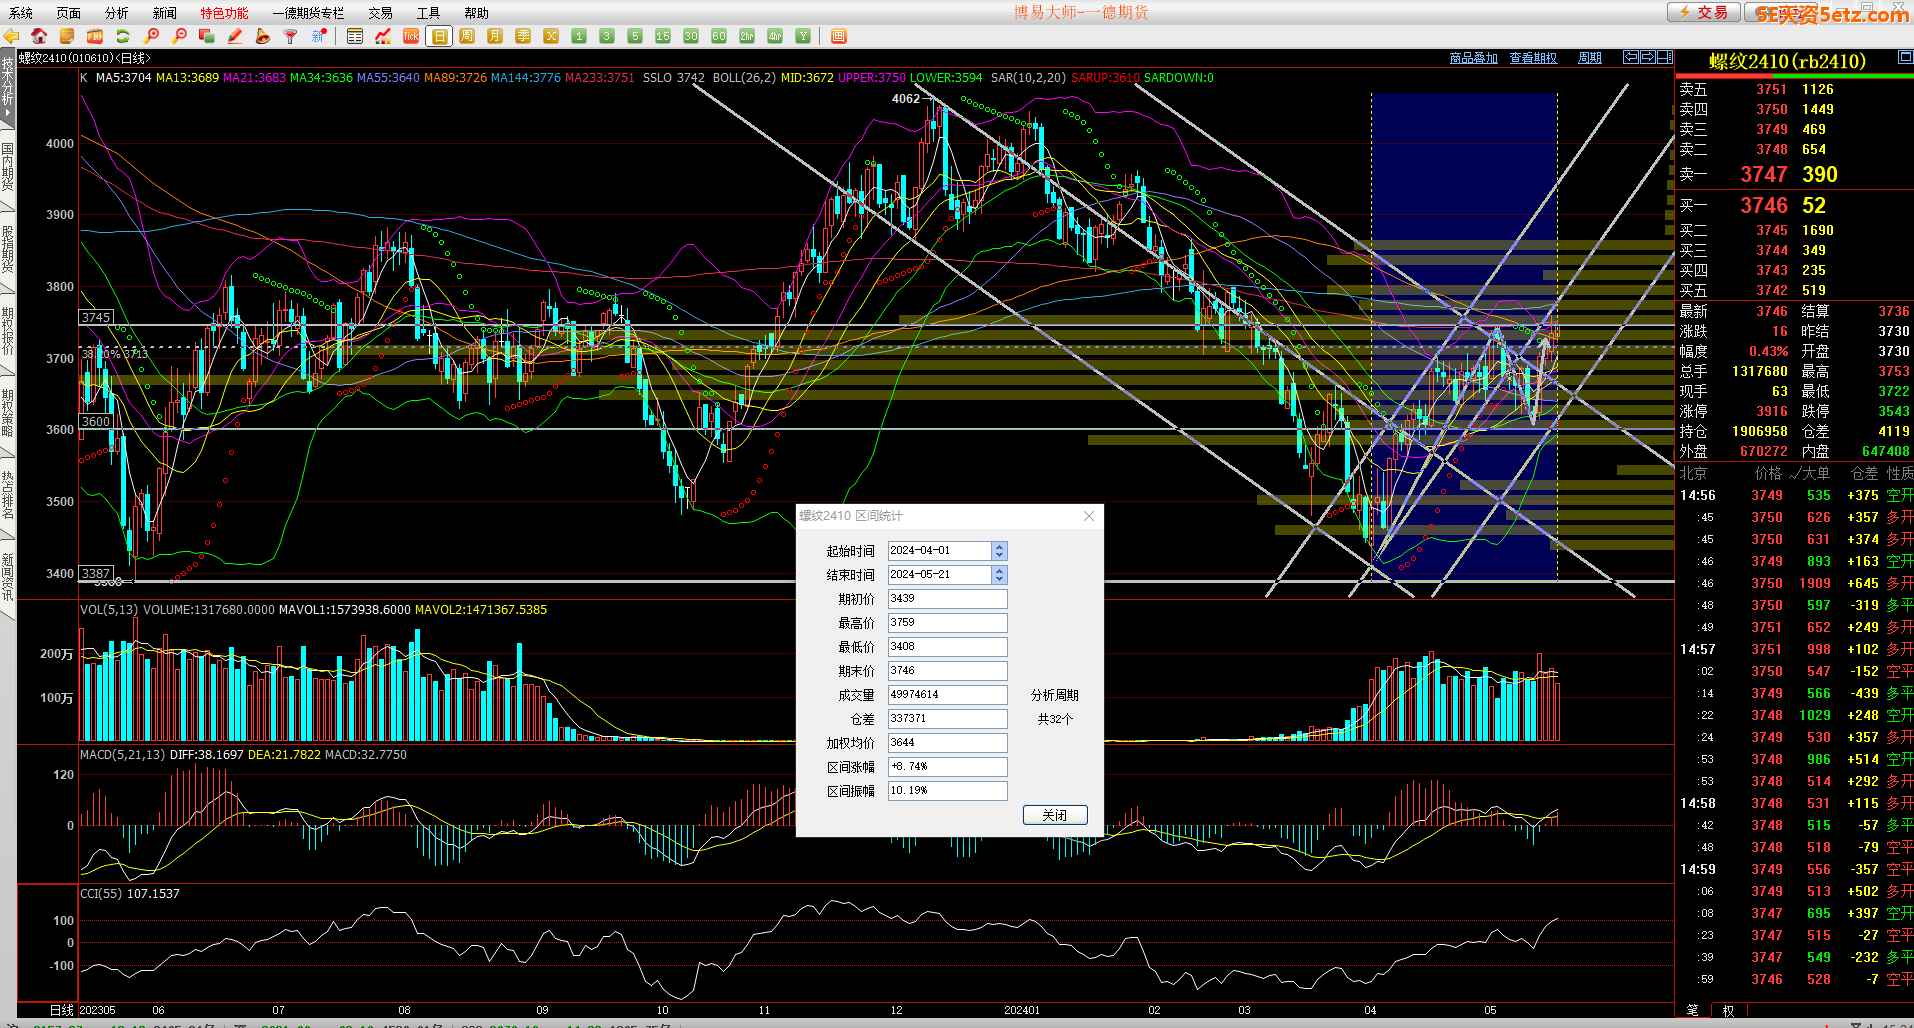Open the 分析 menu
Screen dimensions: 1914x1028
coord(117,13)
